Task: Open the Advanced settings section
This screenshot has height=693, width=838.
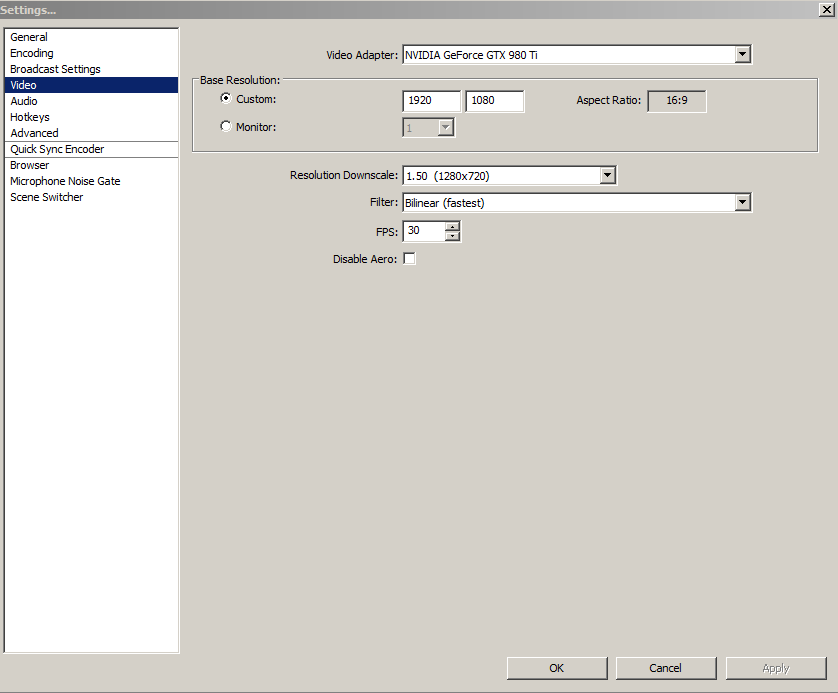Action: point(91,133)
